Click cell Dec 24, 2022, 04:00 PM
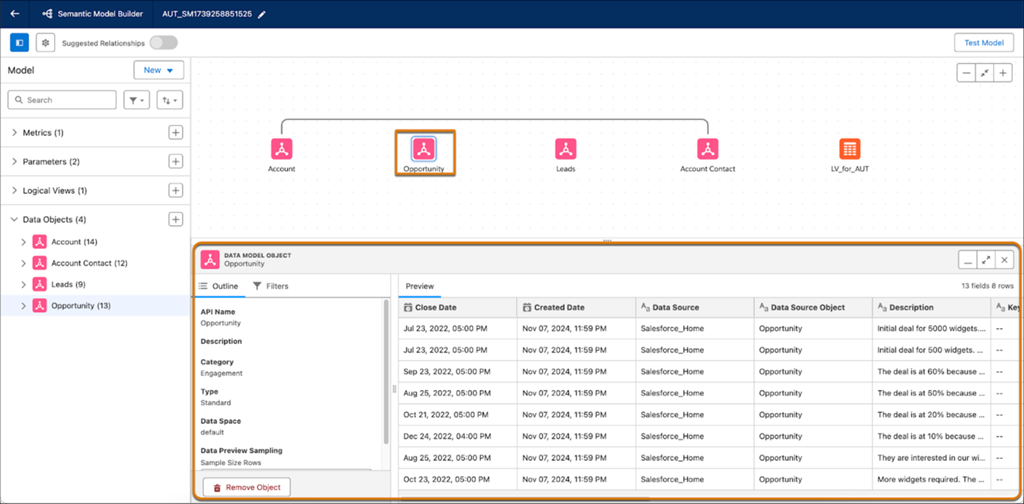The height and width of the screenshot is (504, 1024). pos(457,436)
